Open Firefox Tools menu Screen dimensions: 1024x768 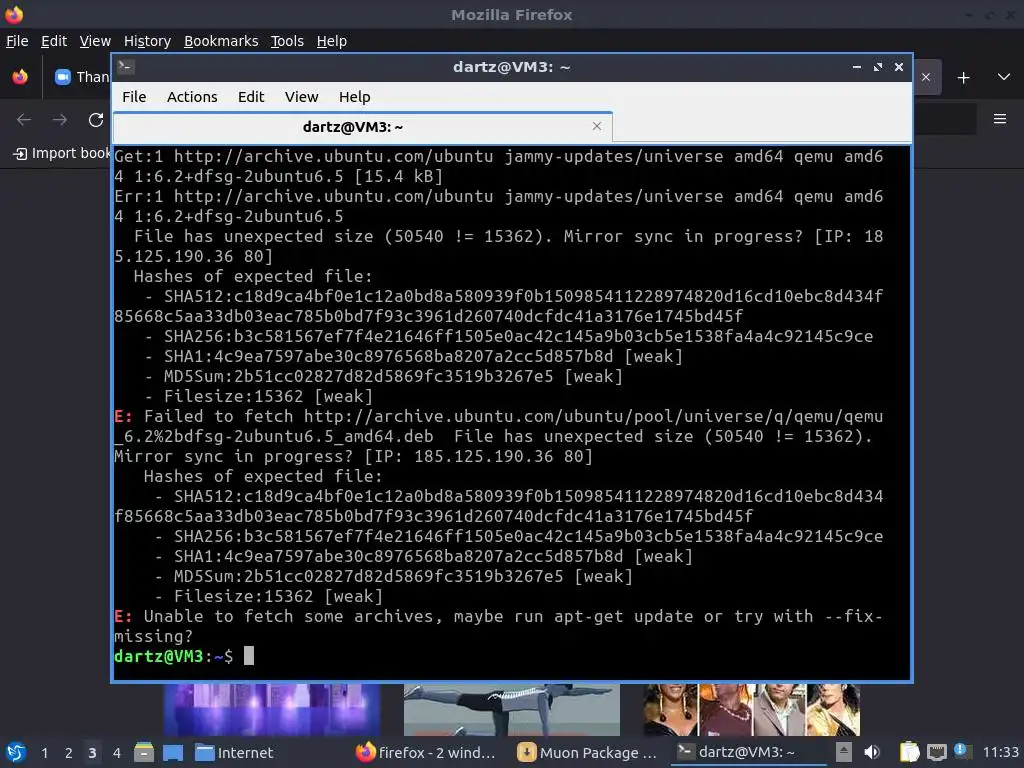tap(287, 41)
